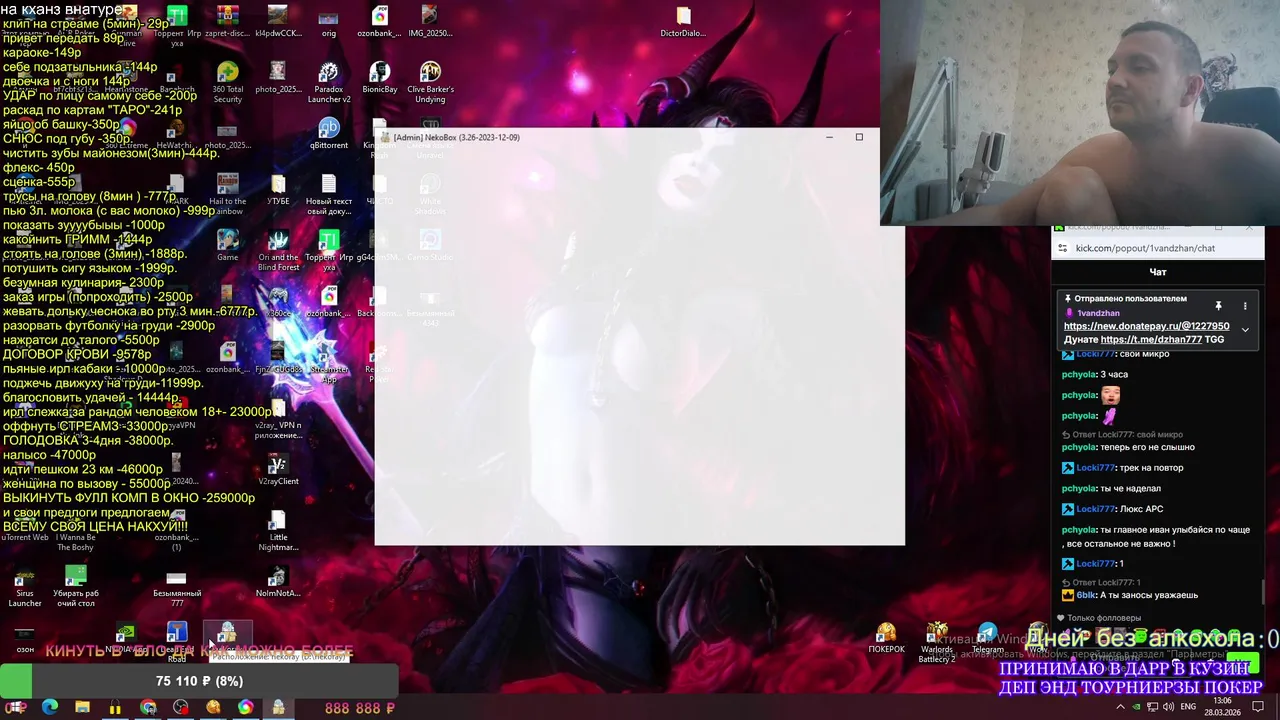Open the donatepay.ru link in chat
Screen dimensions: 1280x720
[x=1146, y=326]
